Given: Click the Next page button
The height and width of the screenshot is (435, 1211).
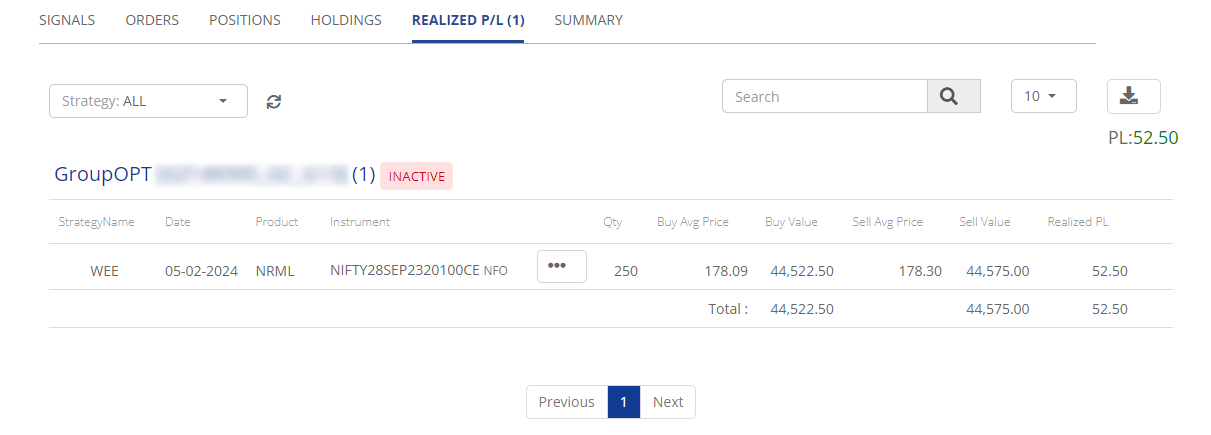Looking at the screenshot, I should (668, 402).
